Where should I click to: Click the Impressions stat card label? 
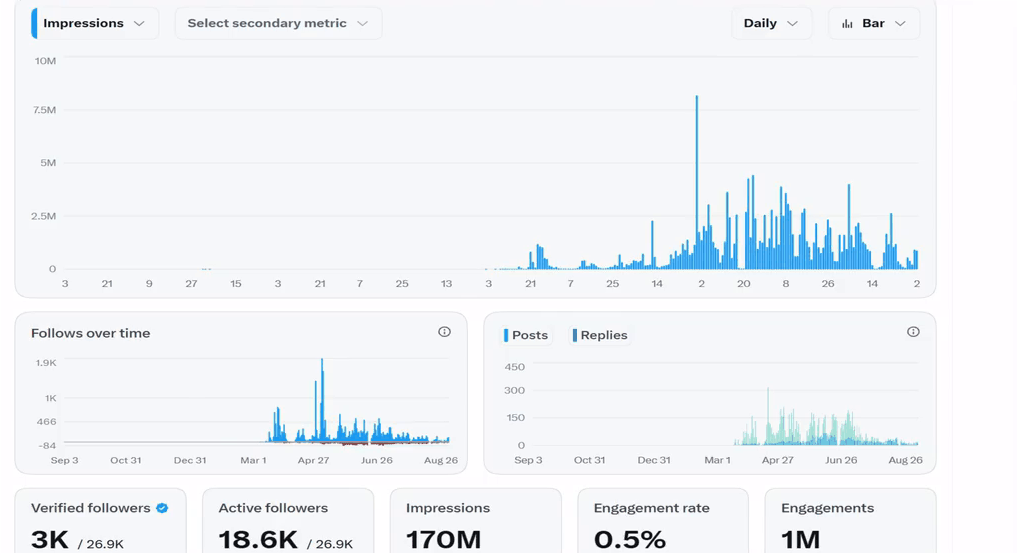coord(448,508)
